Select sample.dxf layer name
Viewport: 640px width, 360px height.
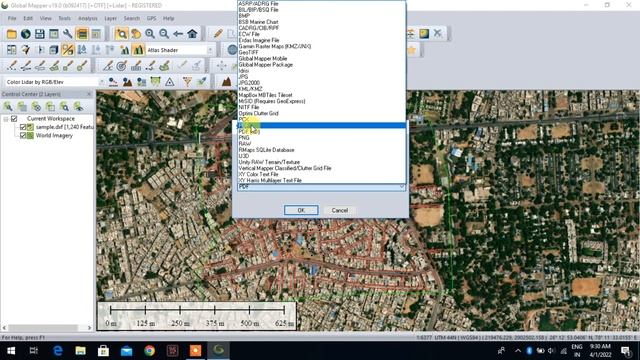(x=64, y=127)
